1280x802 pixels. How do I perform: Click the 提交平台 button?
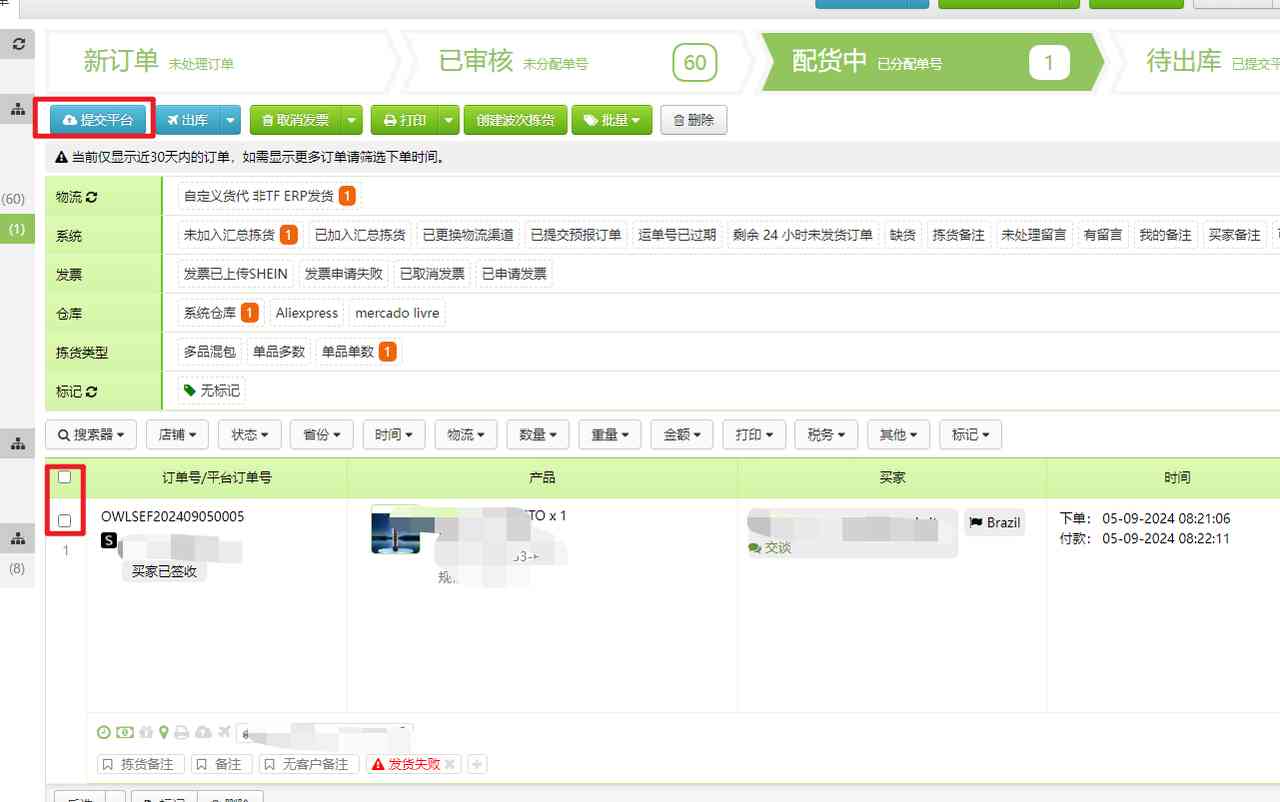point(96,119)
